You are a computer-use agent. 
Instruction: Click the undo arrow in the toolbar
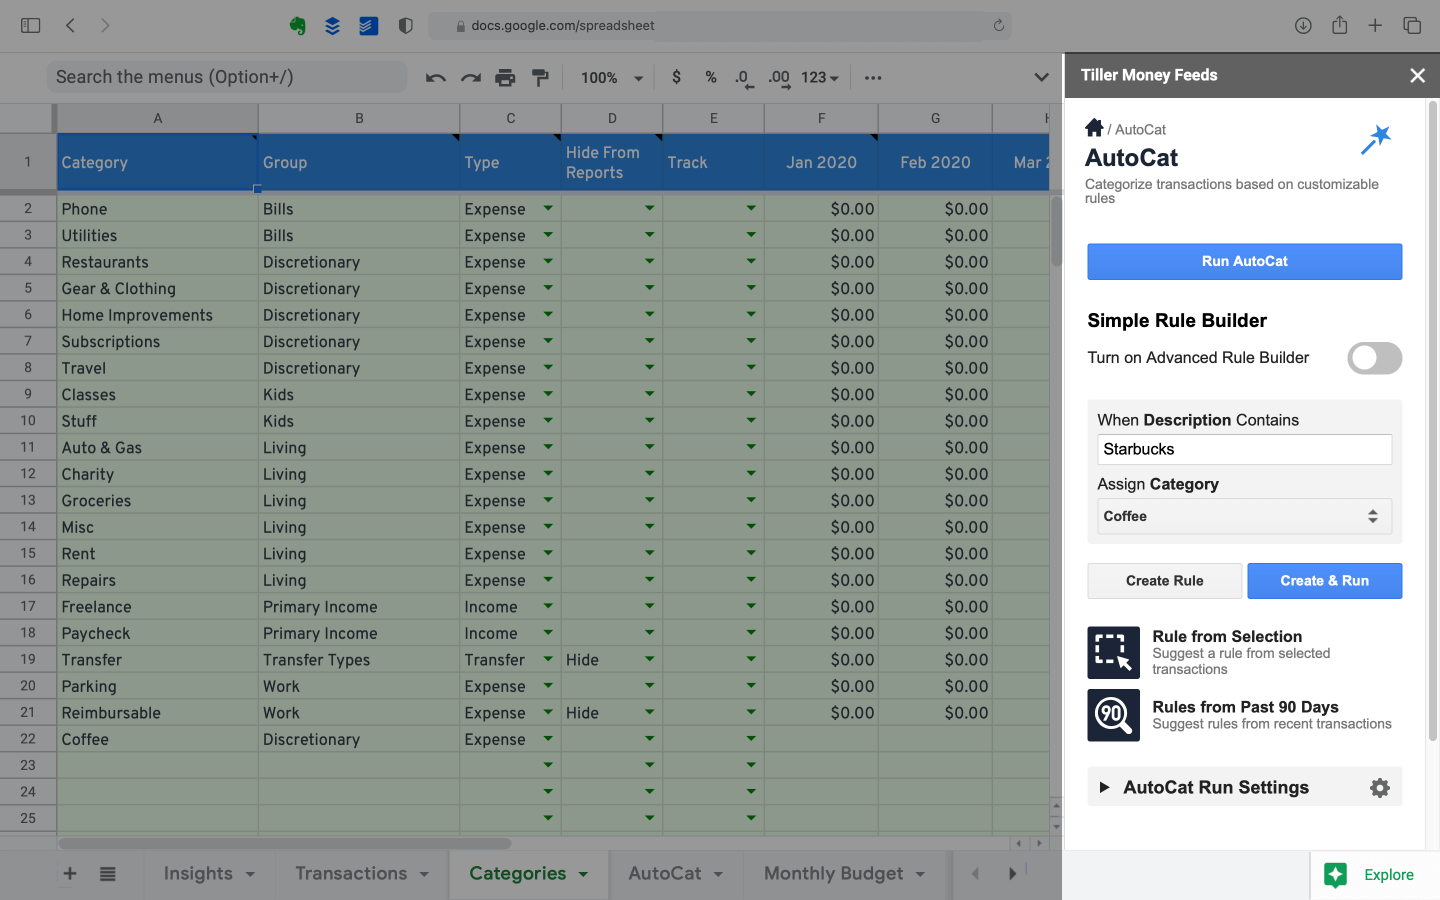tap(435, 78)
